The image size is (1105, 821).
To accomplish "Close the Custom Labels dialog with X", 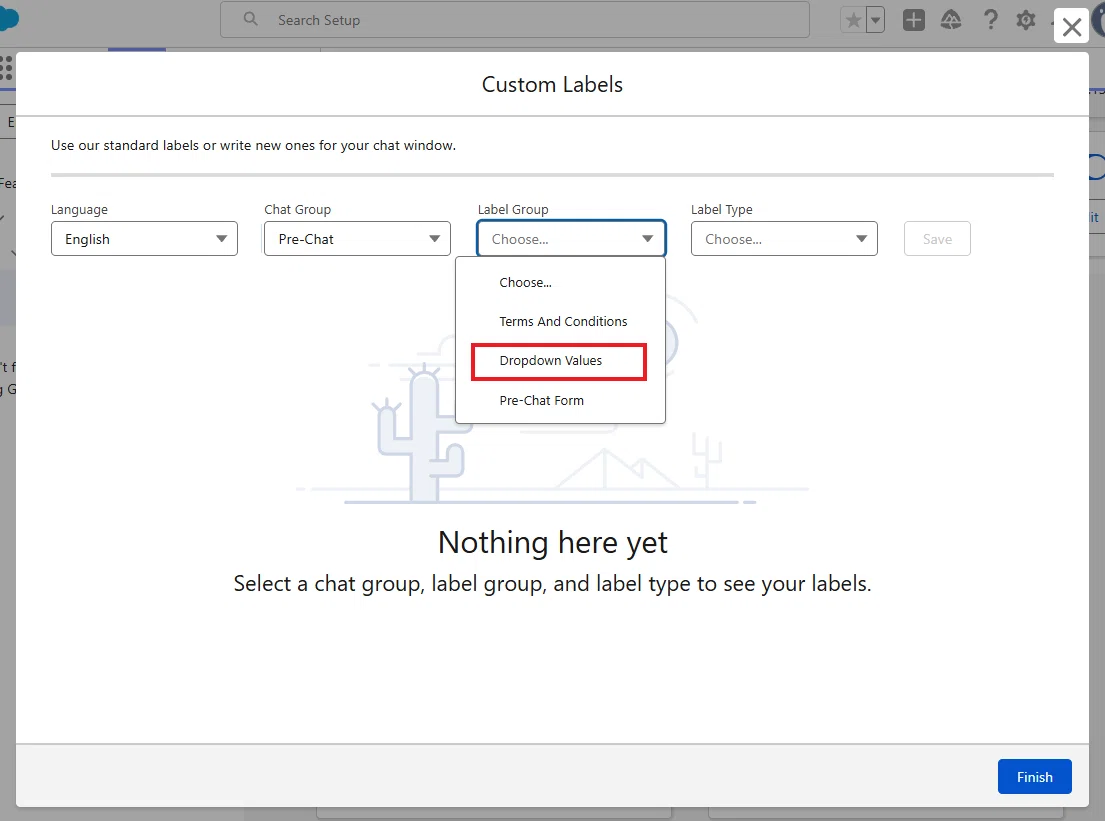I will (1071, 27).
